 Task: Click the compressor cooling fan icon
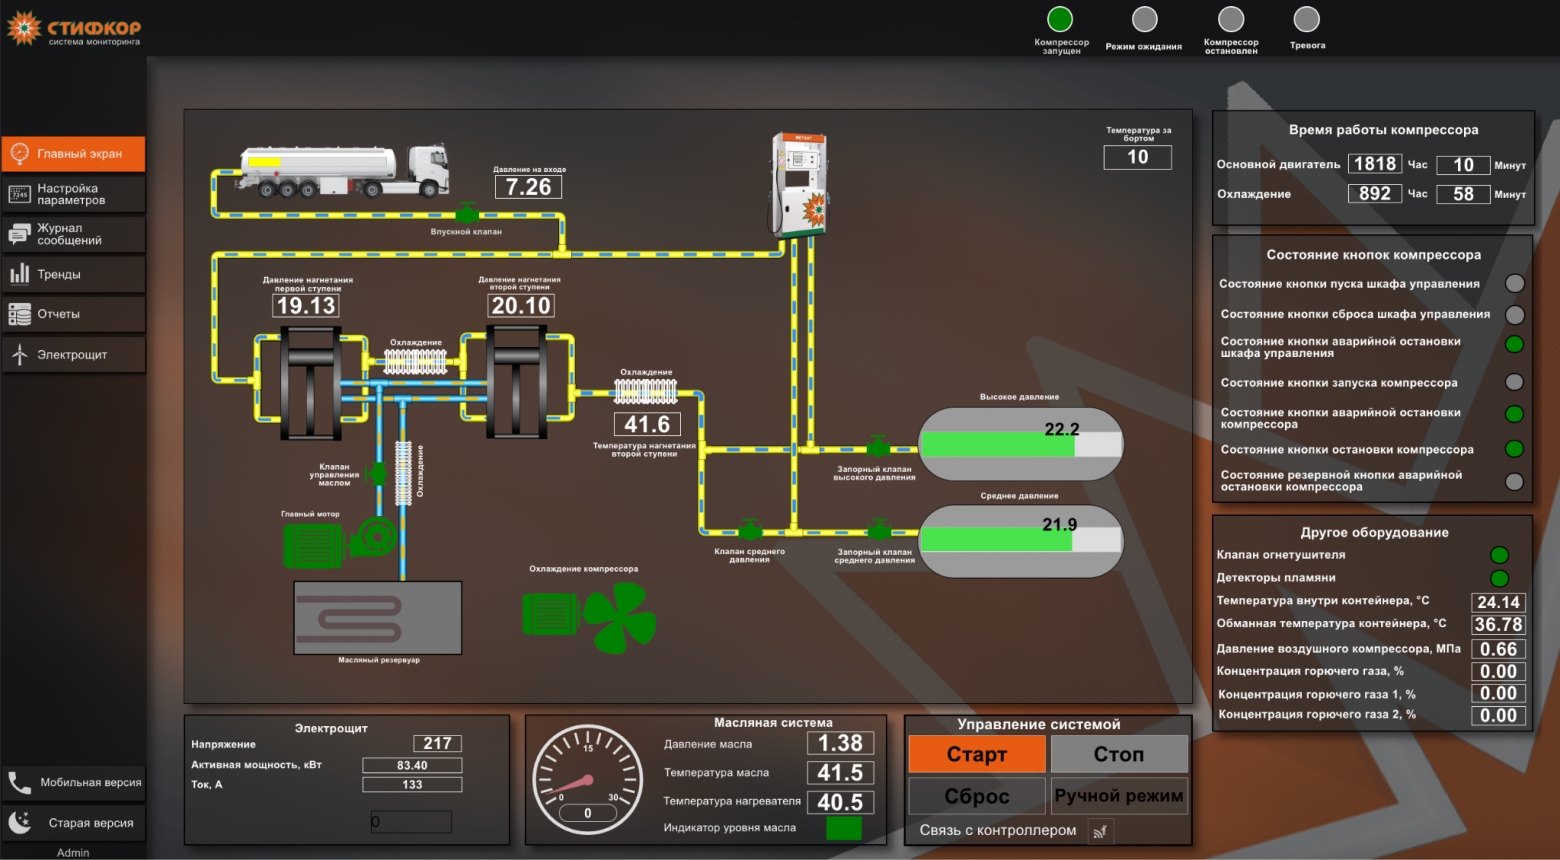(590, 616)
